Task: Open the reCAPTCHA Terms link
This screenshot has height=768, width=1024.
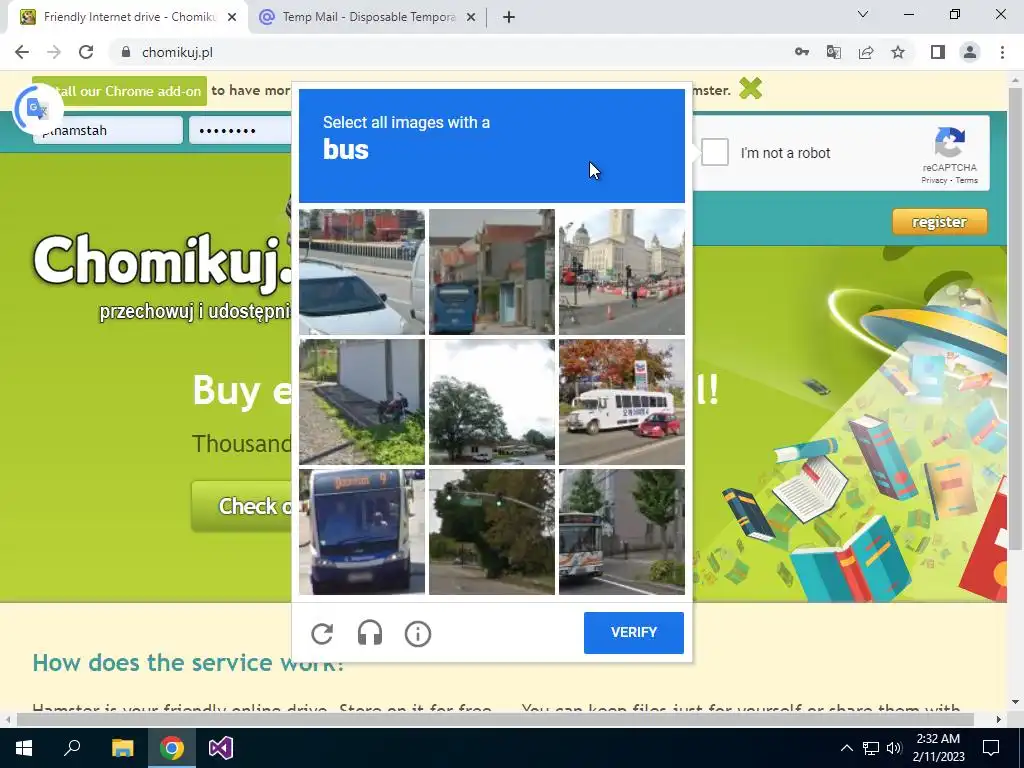Action: coord(967,180)
